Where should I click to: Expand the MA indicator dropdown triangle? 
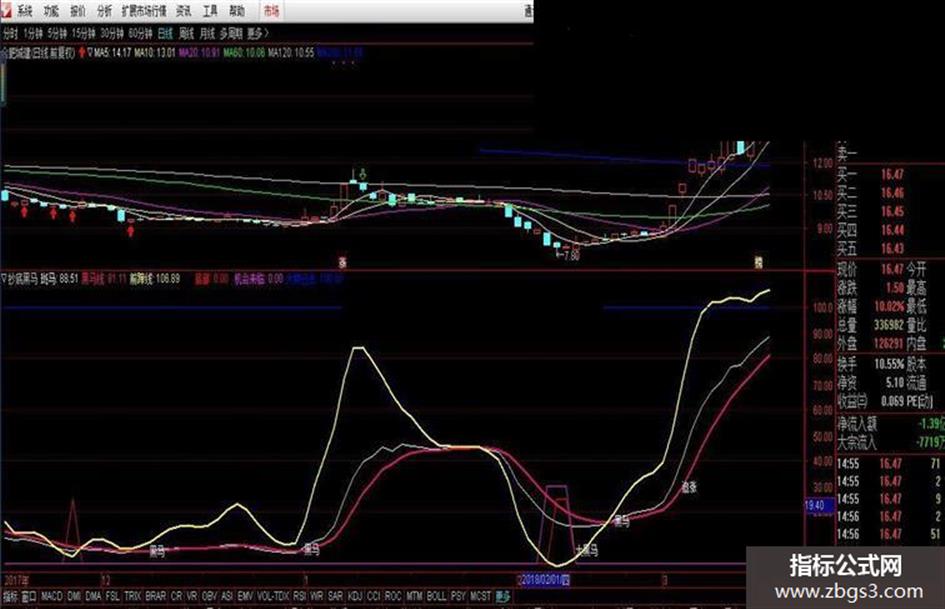tap(90, 52)
